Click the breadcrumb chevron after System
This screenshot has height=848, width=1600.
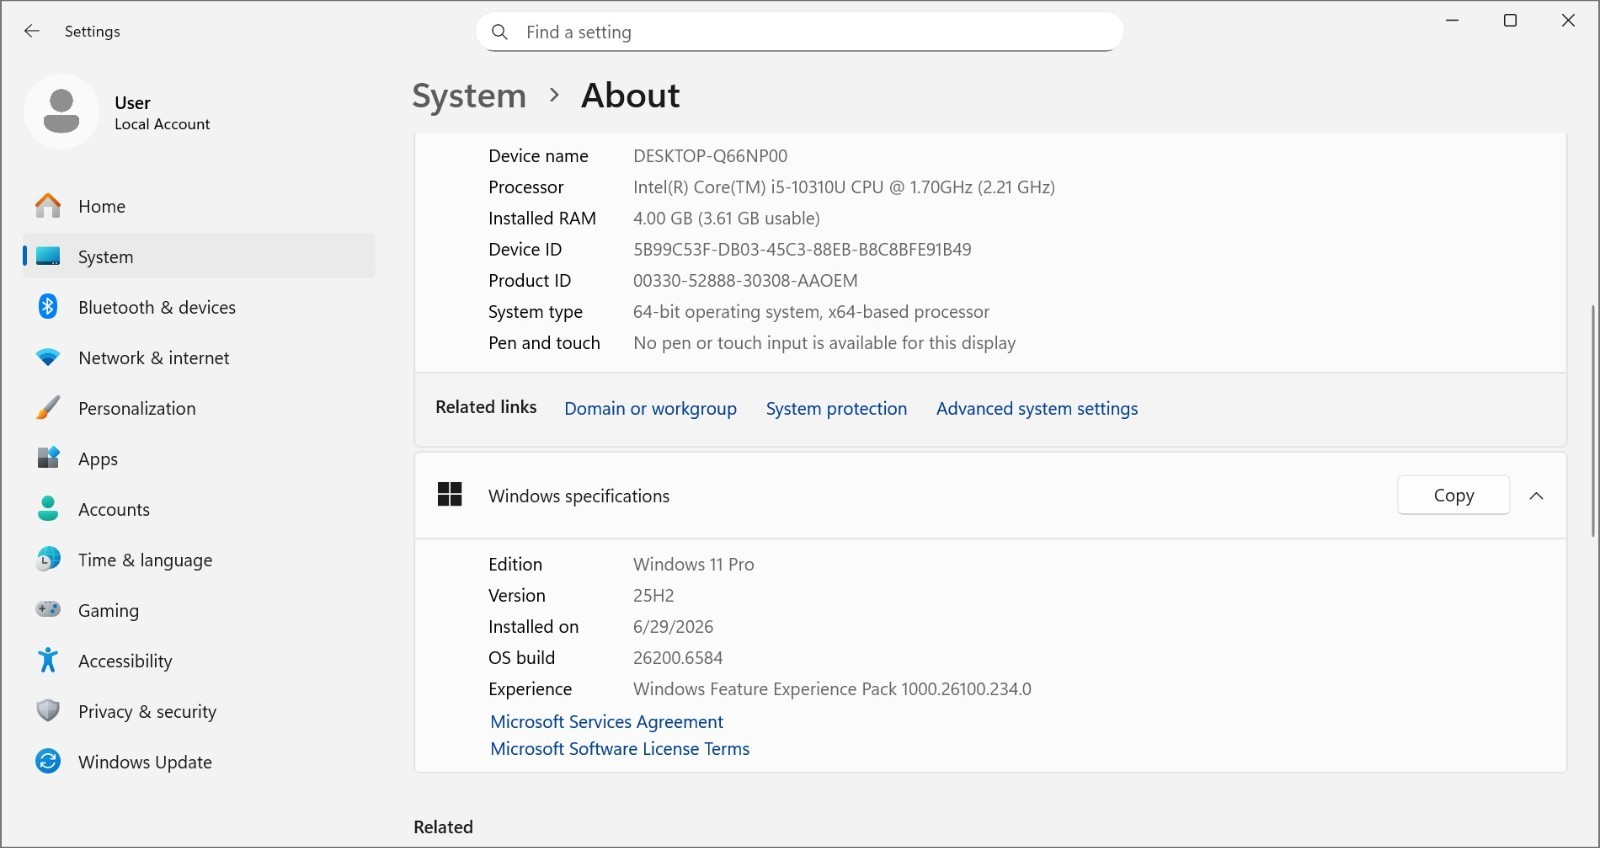[x=555, y=95]
